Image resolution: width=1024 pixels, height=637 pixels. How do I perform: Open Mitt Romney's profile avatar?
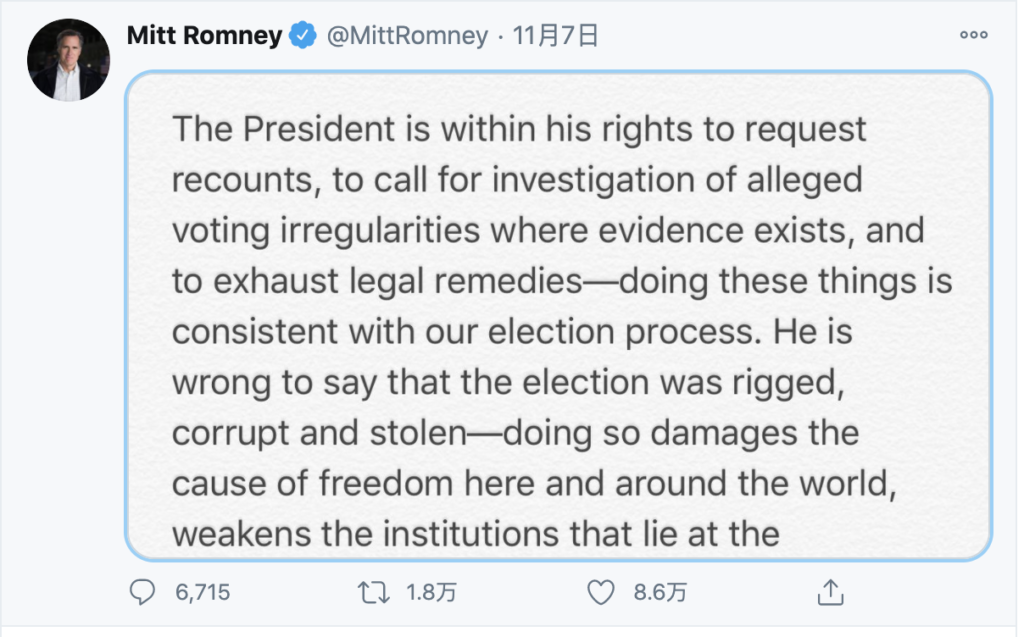67,60
